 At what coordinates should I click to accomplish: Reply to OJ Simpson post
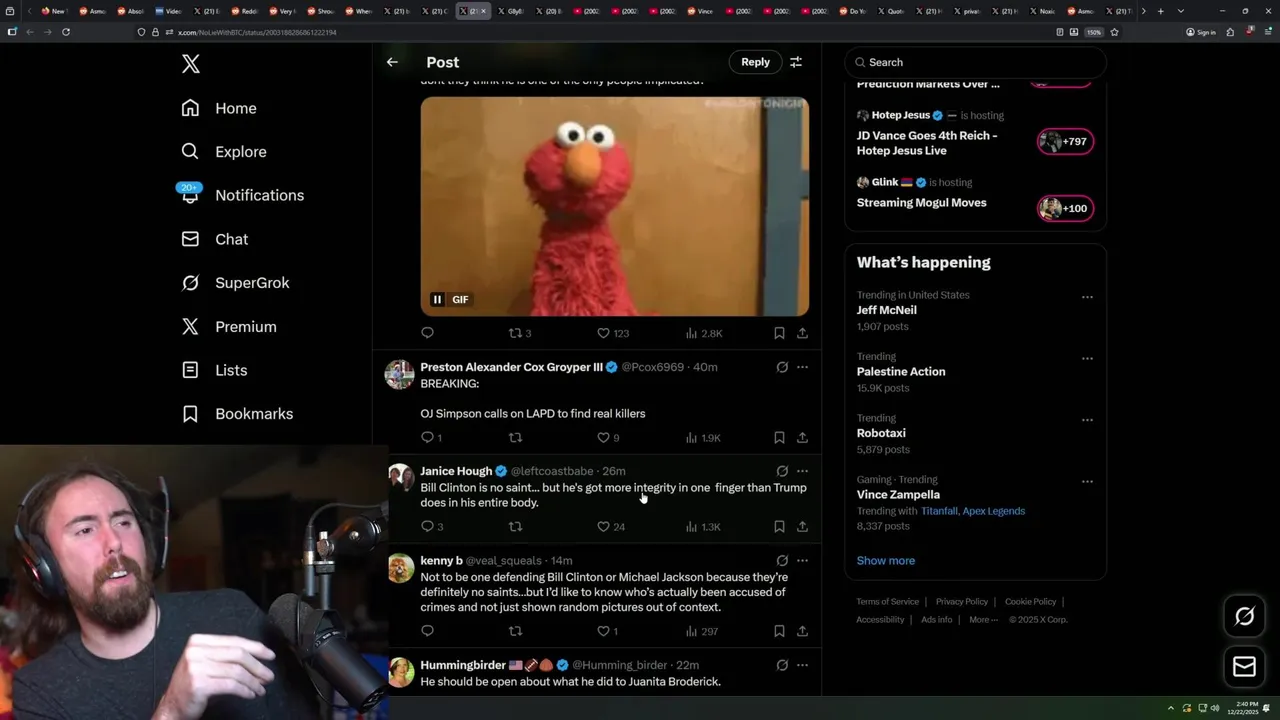click(431, 437)
